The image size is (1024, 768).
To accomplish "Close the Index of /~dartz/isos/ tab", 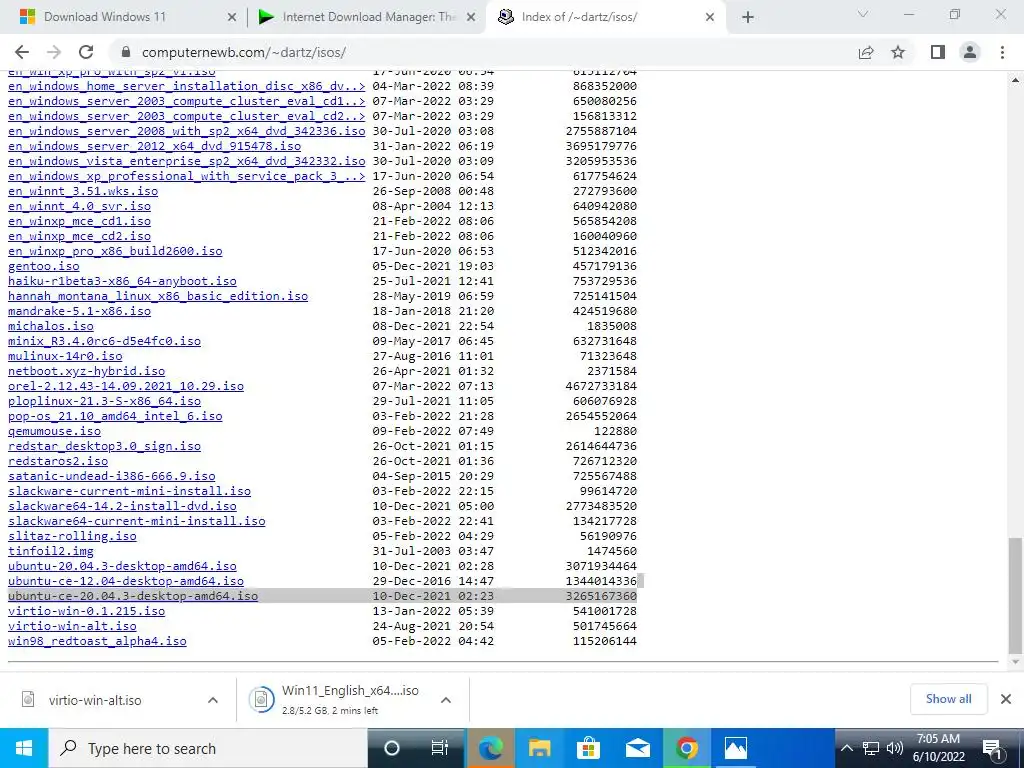I will tap(711, 18).
